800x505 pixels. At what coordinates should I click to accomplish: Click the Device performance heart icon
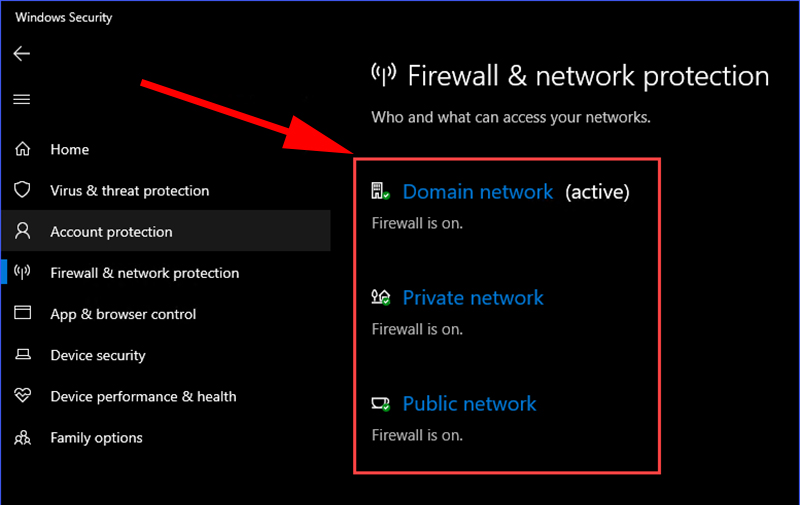tap(22, 395)
